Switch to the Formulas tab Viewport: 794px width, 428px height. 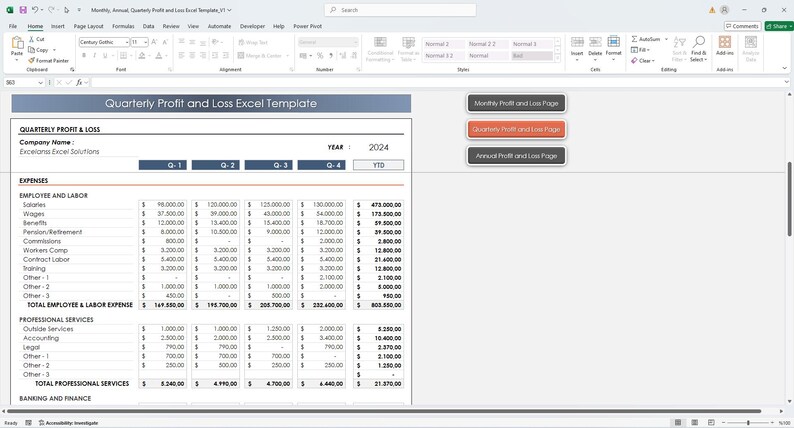tap(123, 26)
